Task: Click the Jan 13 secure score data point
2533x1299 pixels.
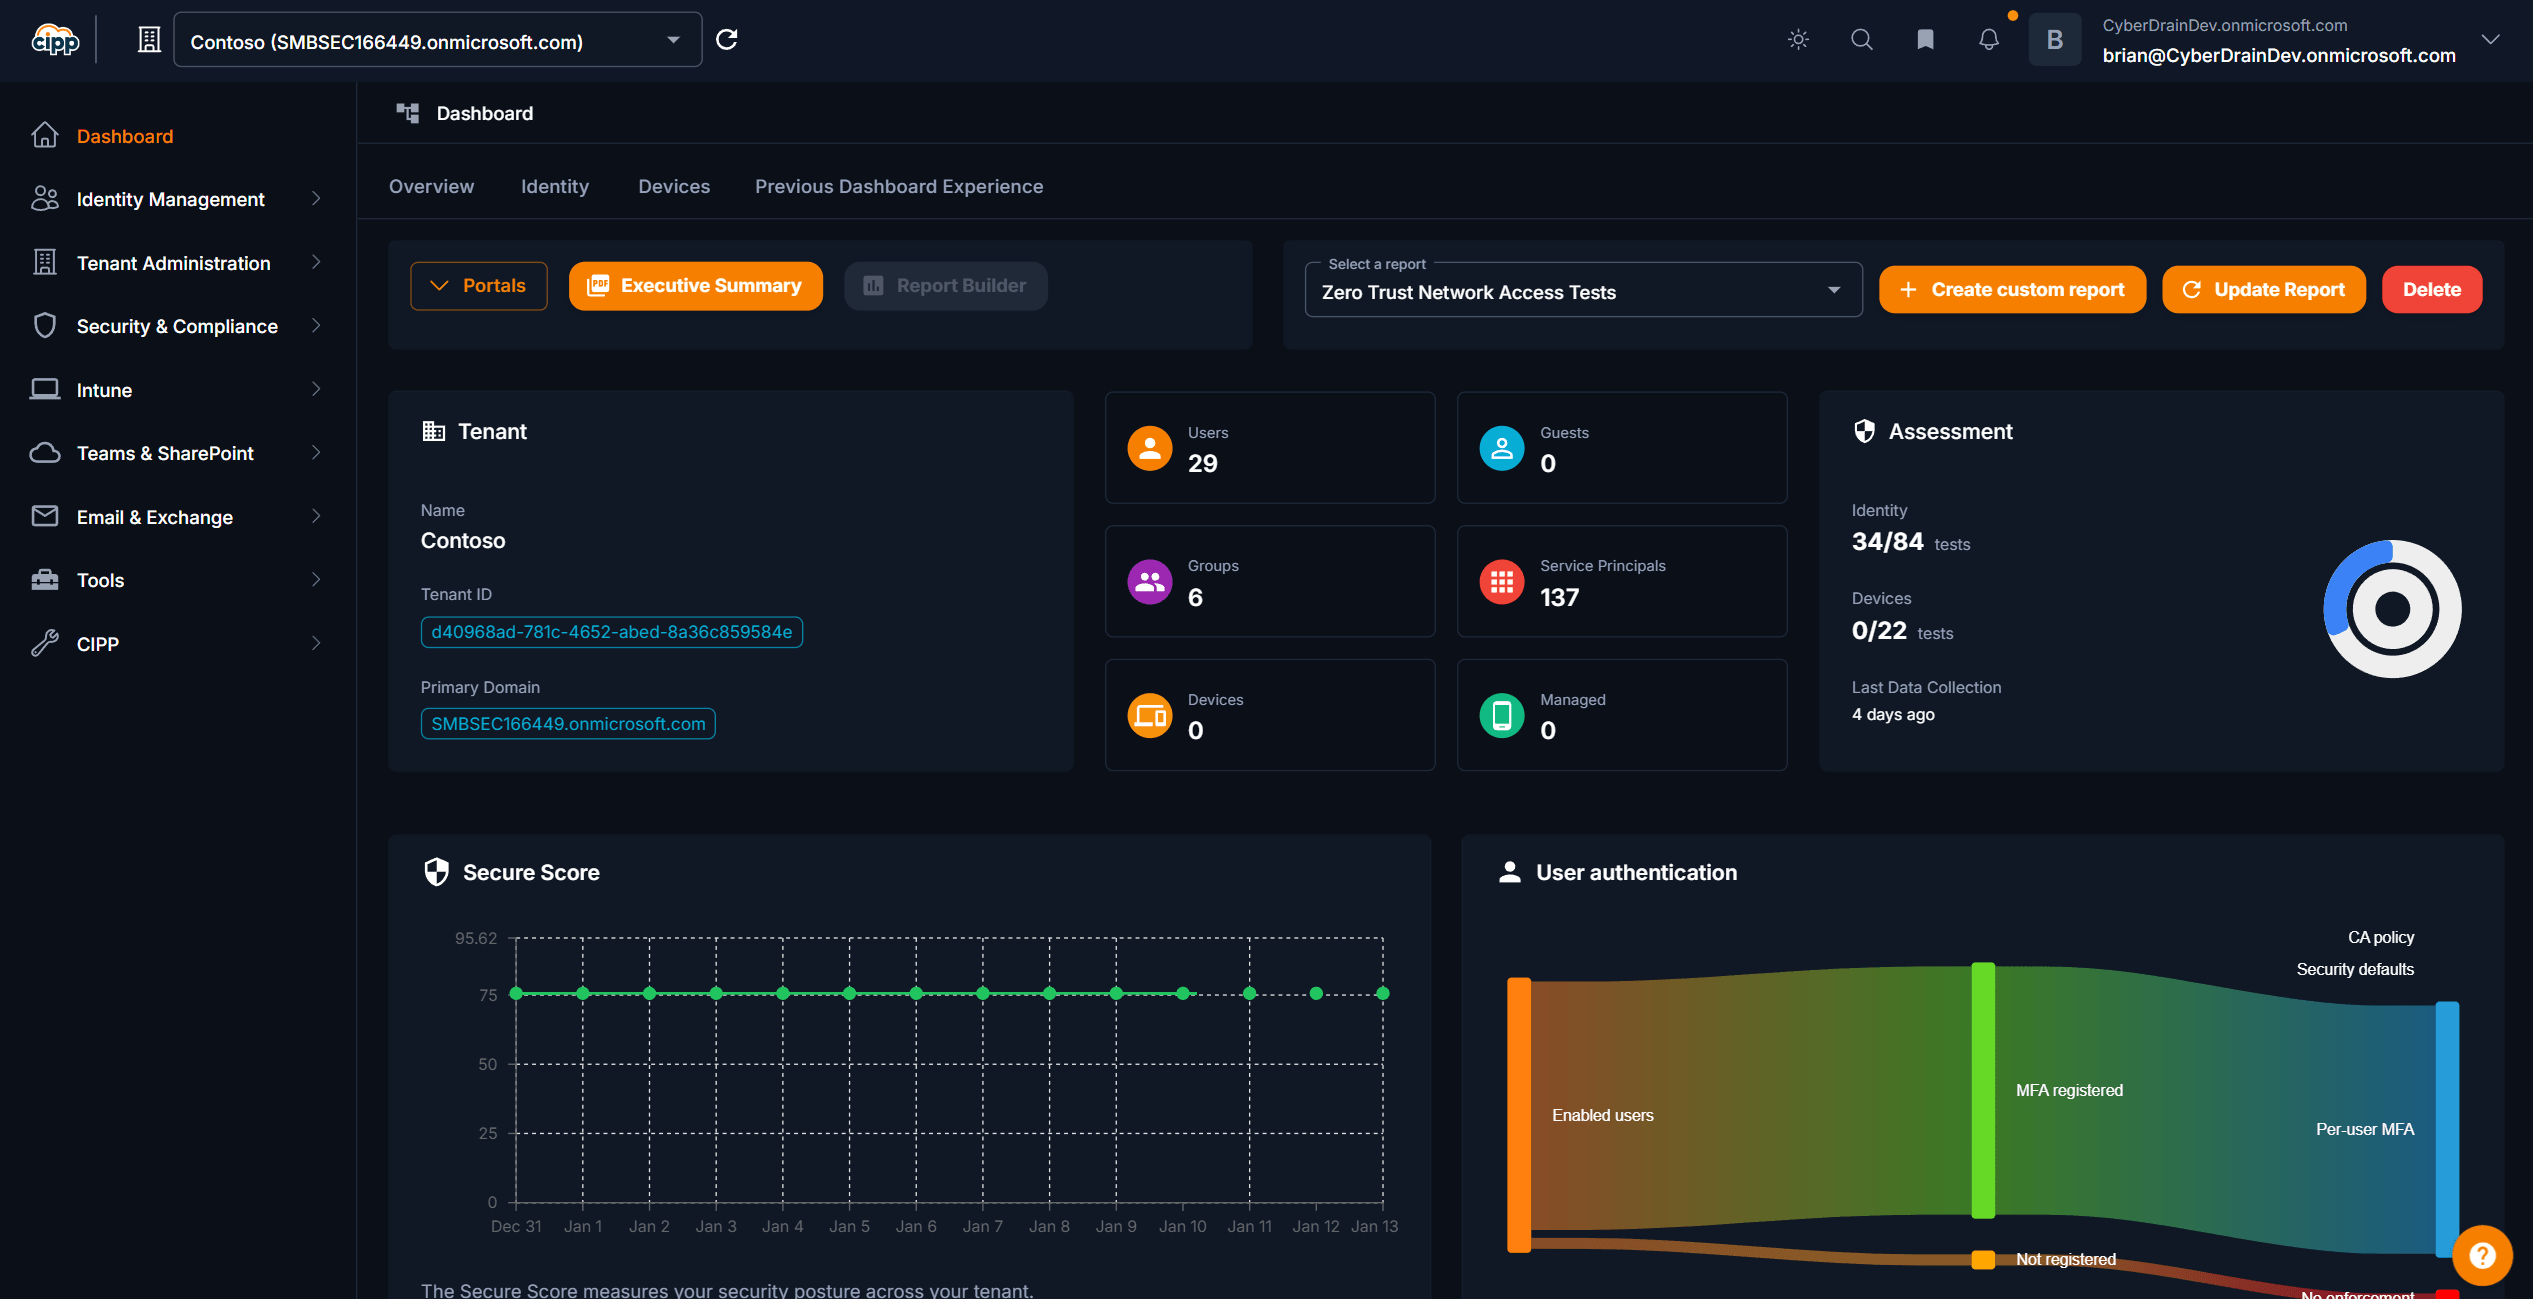Action: [x=1383, y=993]
